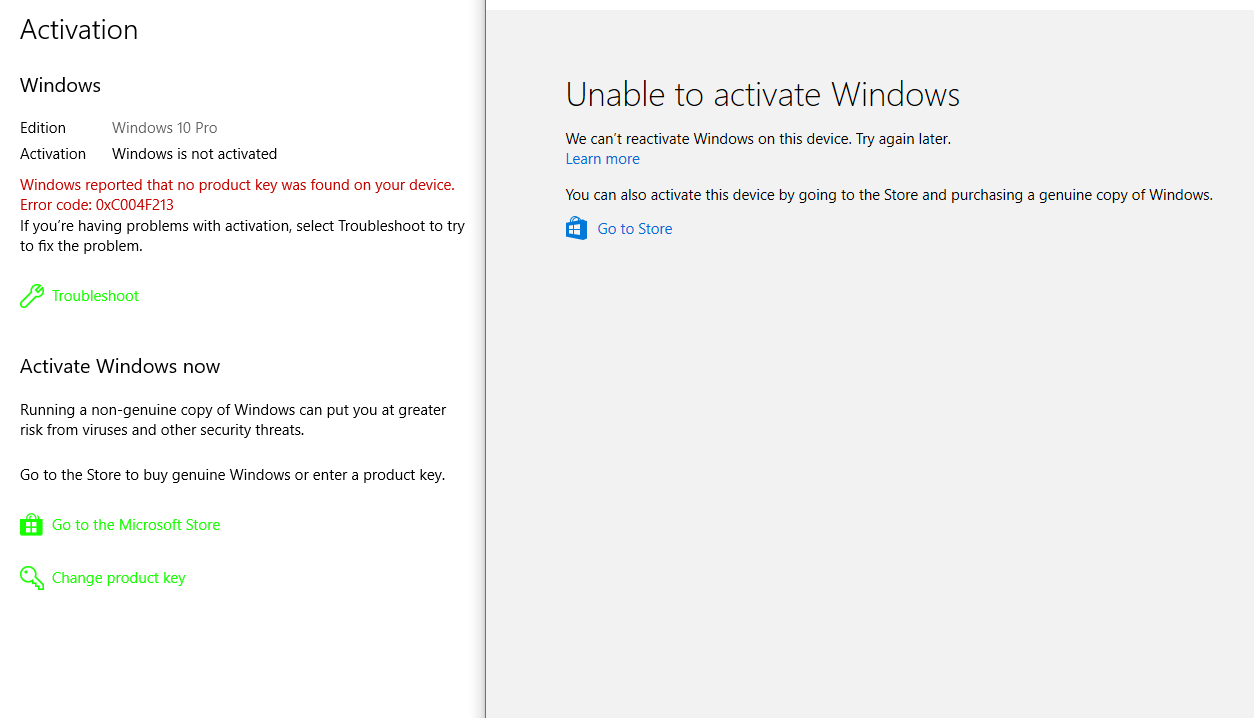Click the Edition label
The height and width of the screenshot is (718, 1254).
point(43,128)
